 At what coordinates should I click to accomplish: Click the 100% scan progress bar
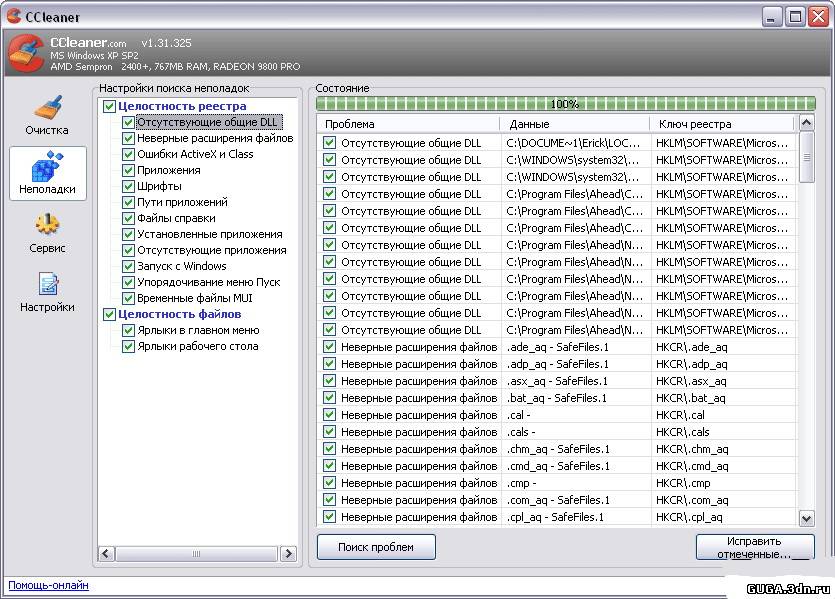(566, 104)
